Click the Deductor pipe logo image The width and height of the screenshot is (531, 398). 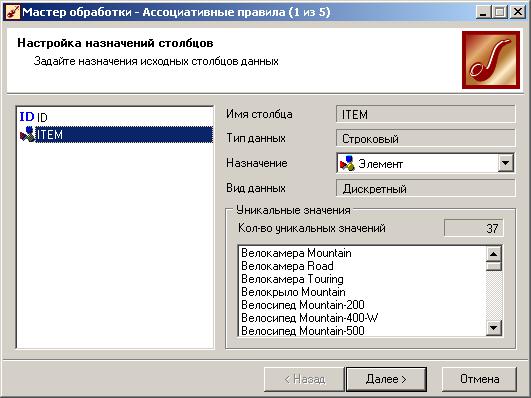pos(491,60)
